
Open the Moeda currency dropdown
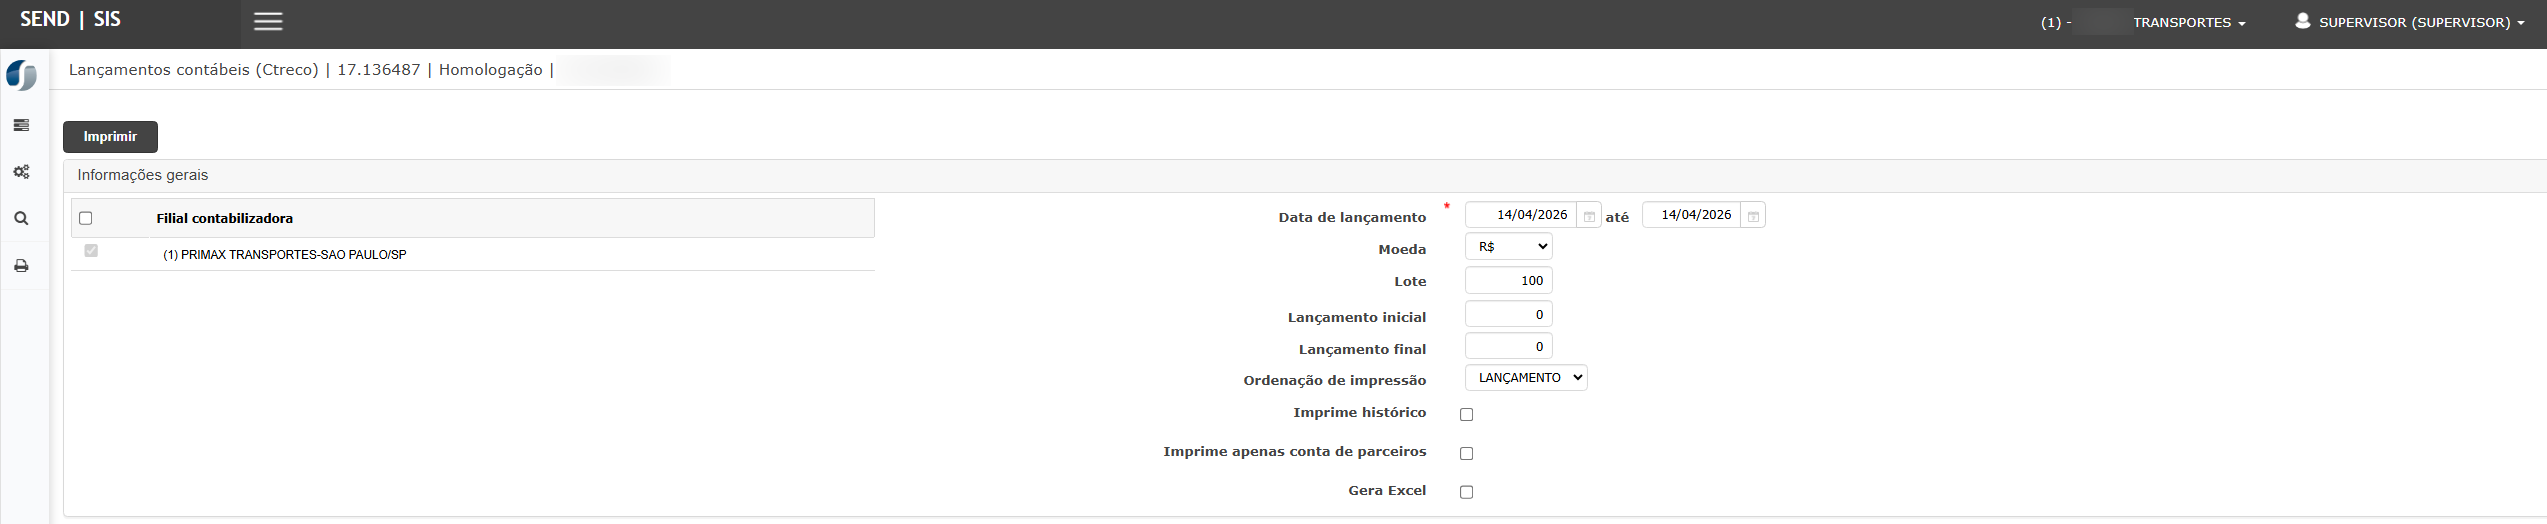[1508, 247]
